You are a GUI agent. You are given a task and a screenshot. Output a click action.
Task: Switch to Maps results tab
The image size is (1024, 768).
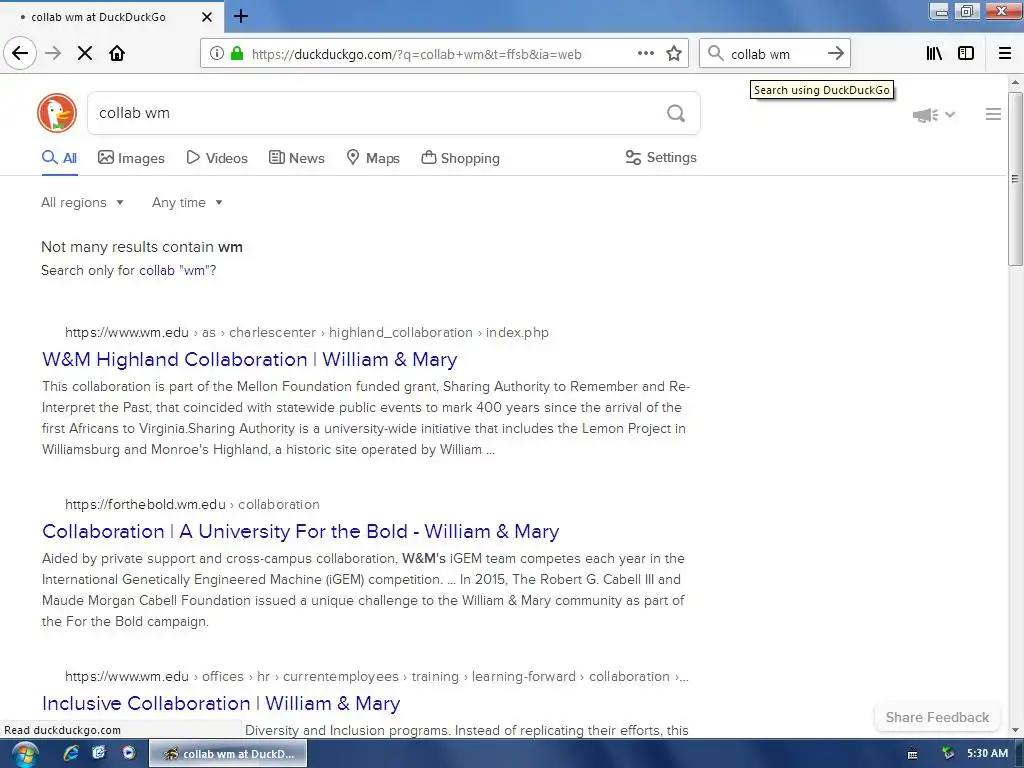click(x=373, y=158)
